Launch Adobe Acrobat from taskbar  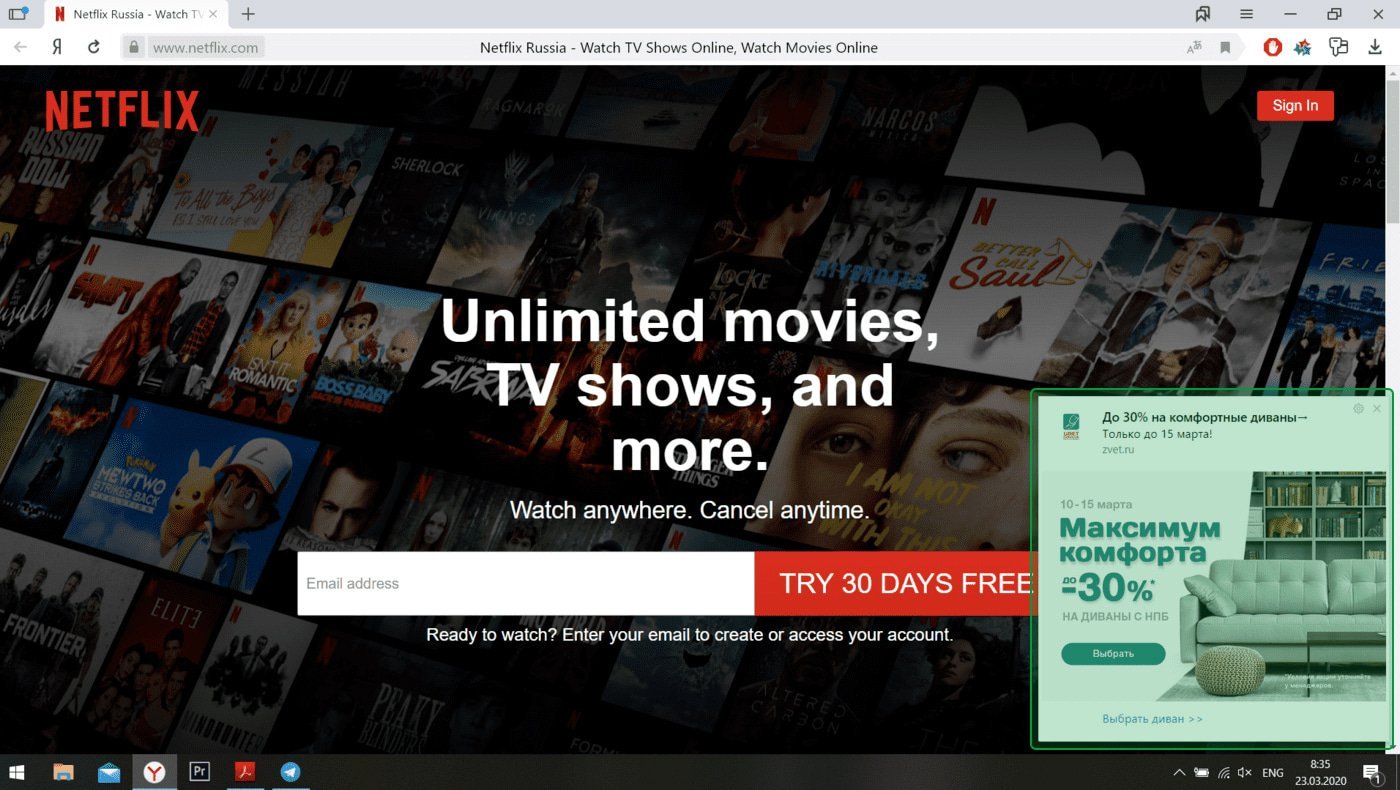pyautogui.click(x=245, y=772)
